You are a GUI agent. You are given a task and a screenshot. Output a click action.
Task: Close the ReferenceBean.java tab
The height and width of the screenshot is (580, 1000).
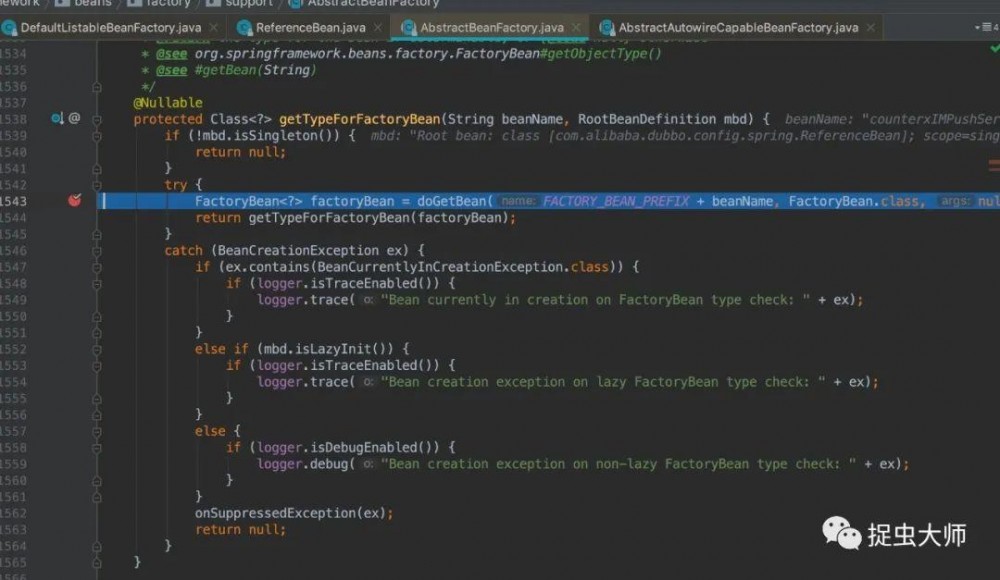[x=378, y=27]
